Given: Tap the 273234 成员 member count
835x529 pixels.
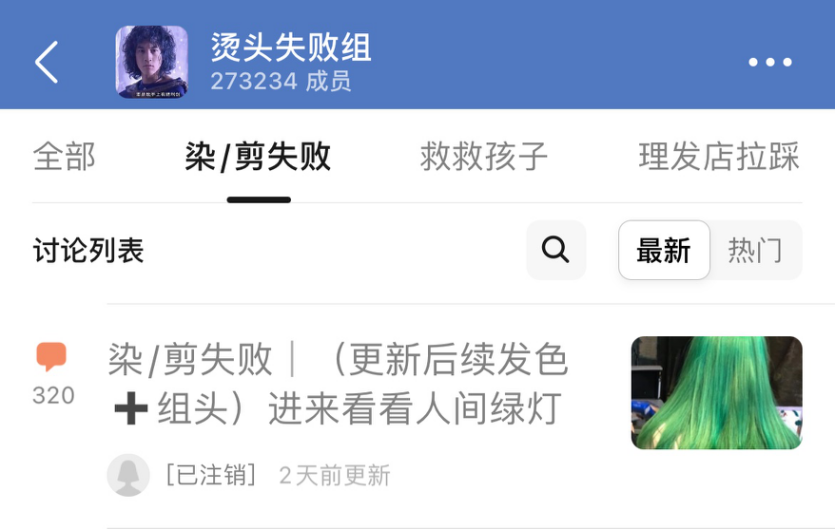Looking at the screenshot, I should (x=281, y=82).
